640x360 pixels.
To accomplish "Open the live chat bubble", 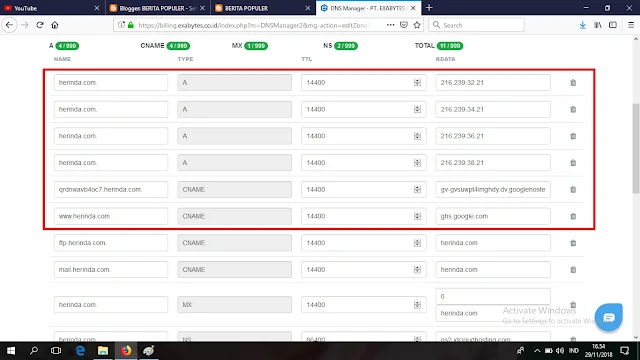I will click(609, 317).
